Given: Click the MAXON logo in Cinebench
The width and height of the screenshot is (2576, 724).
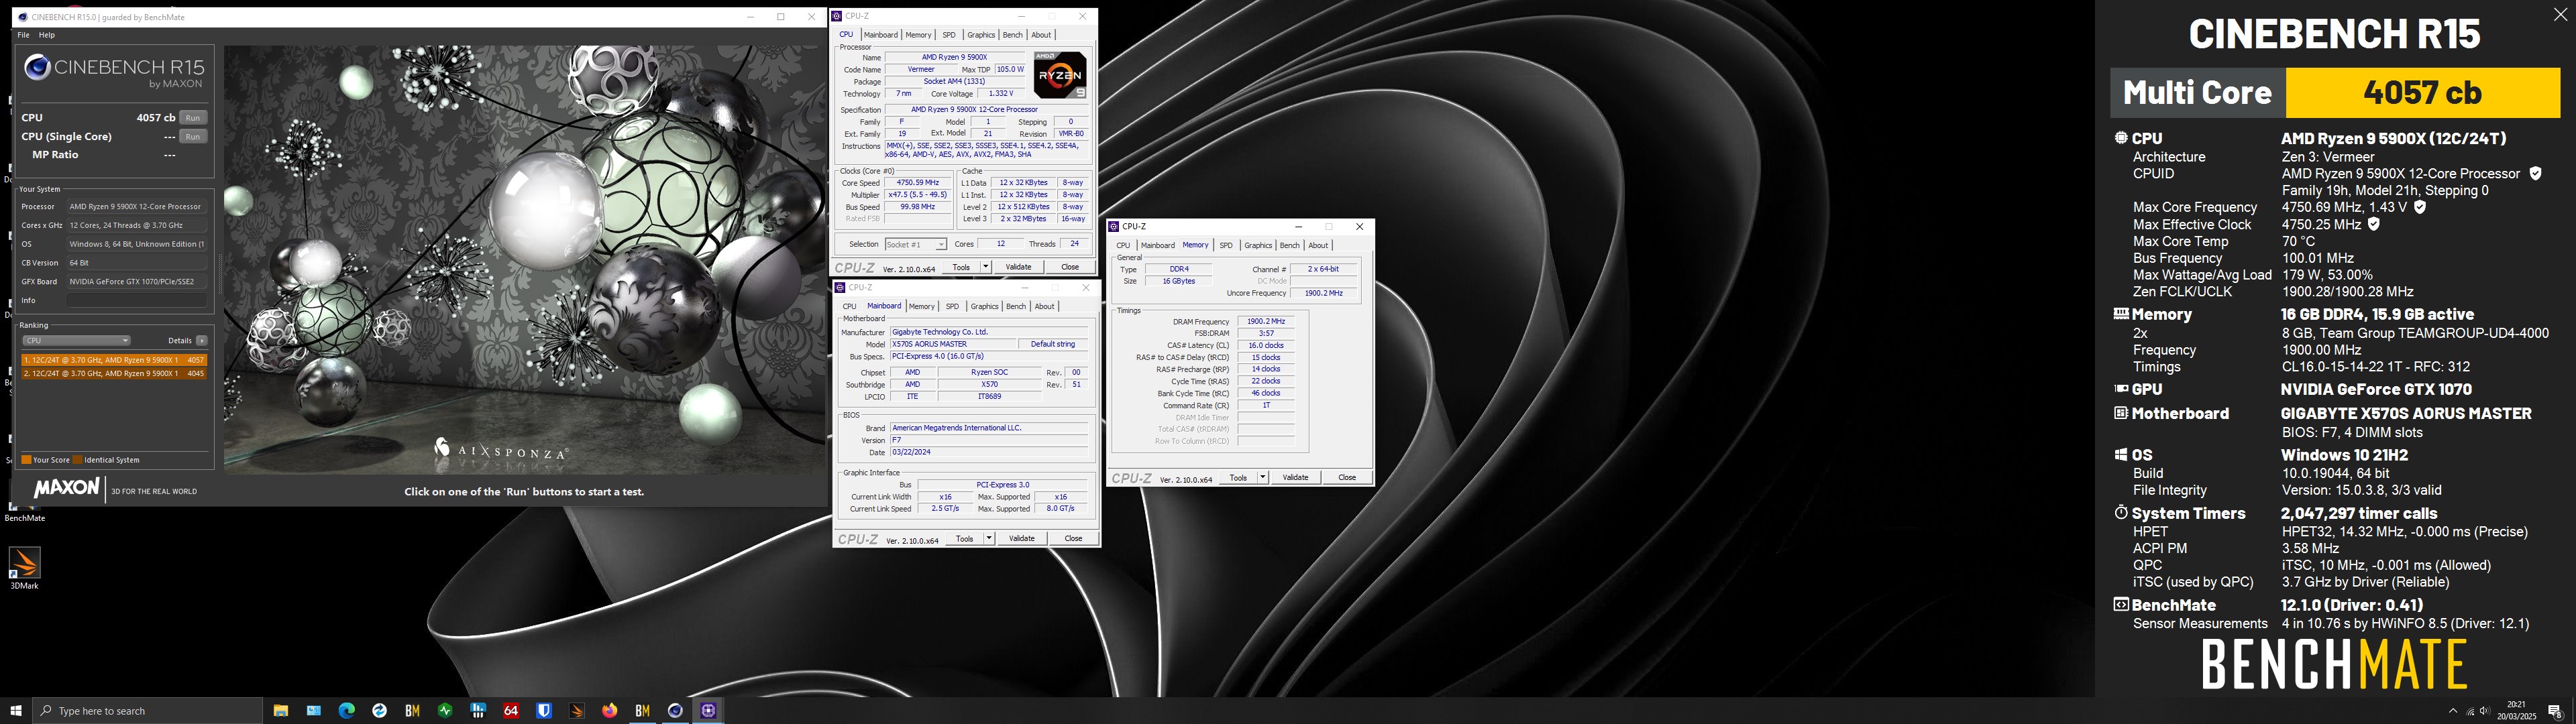Looking at the screenshot, I should (x=67, y=489).
